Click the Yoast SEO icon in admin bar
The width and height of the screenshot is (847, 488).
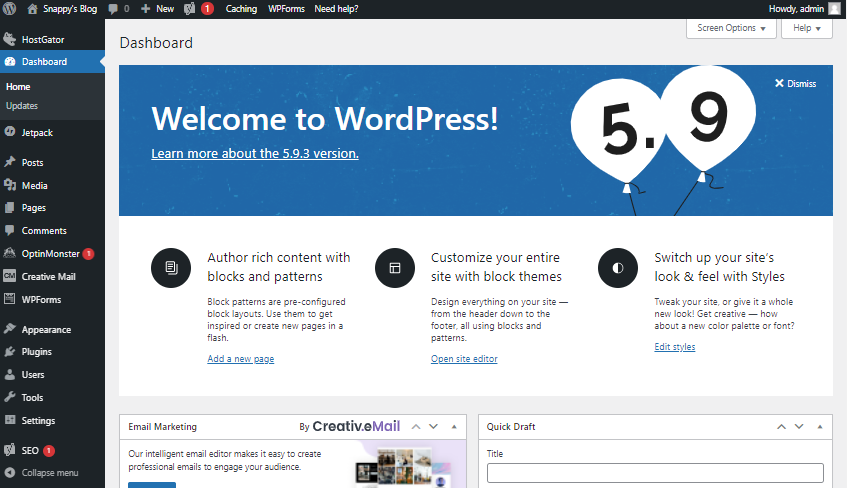tap(190, 8)
